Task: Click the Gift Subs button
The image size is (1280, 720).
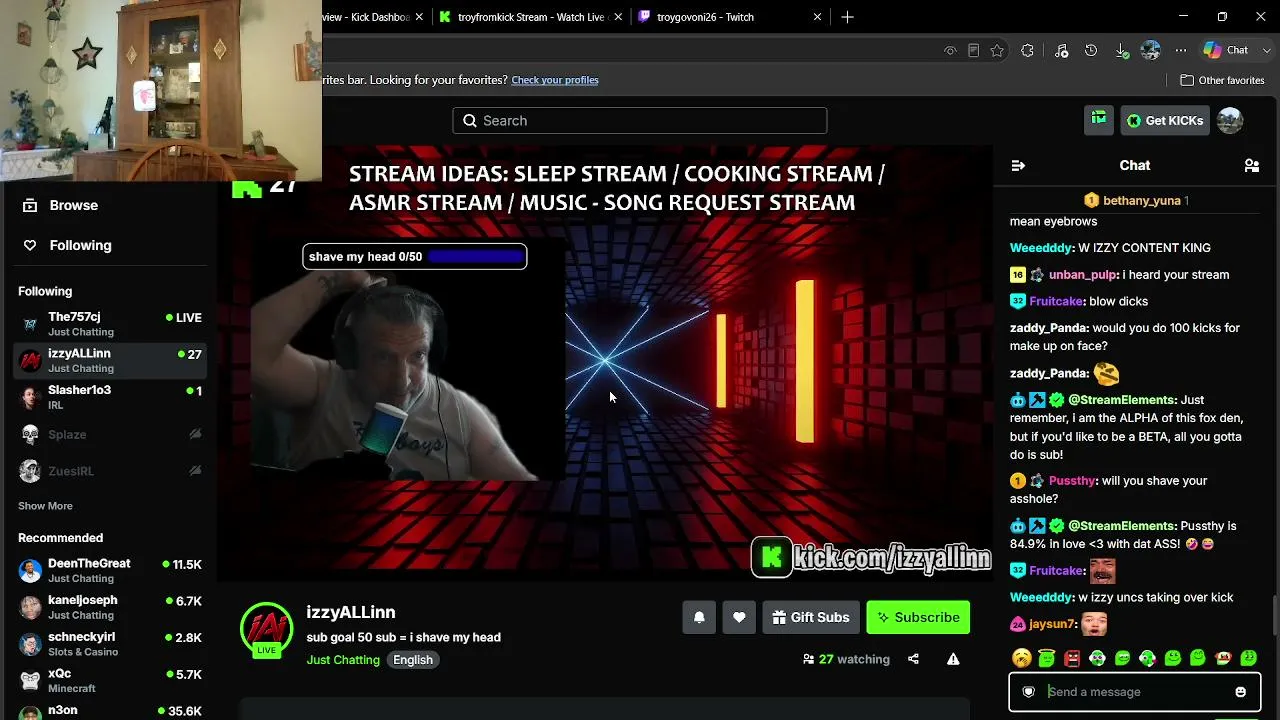Action: pyautogui.click(x=811, y=617)
